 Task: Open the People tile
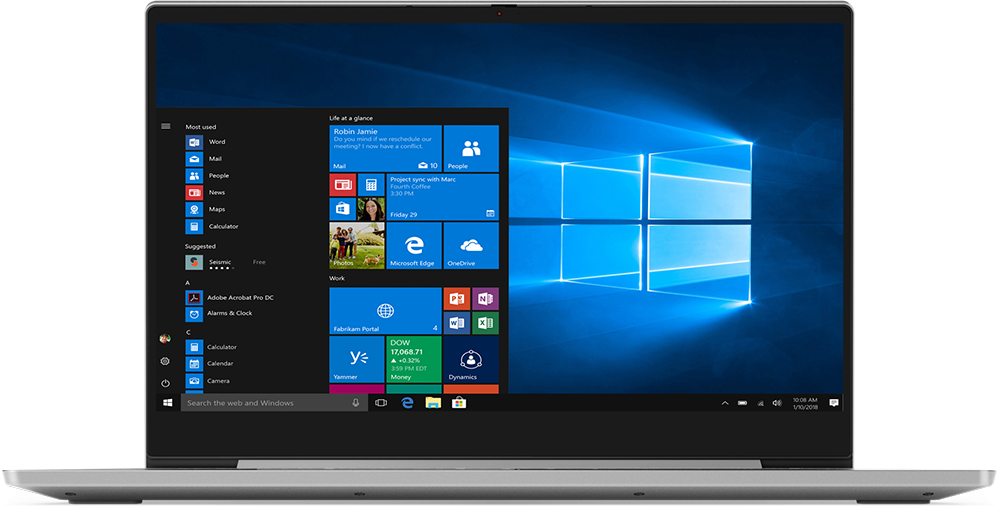pyautogui.click(x=471, y=148)
